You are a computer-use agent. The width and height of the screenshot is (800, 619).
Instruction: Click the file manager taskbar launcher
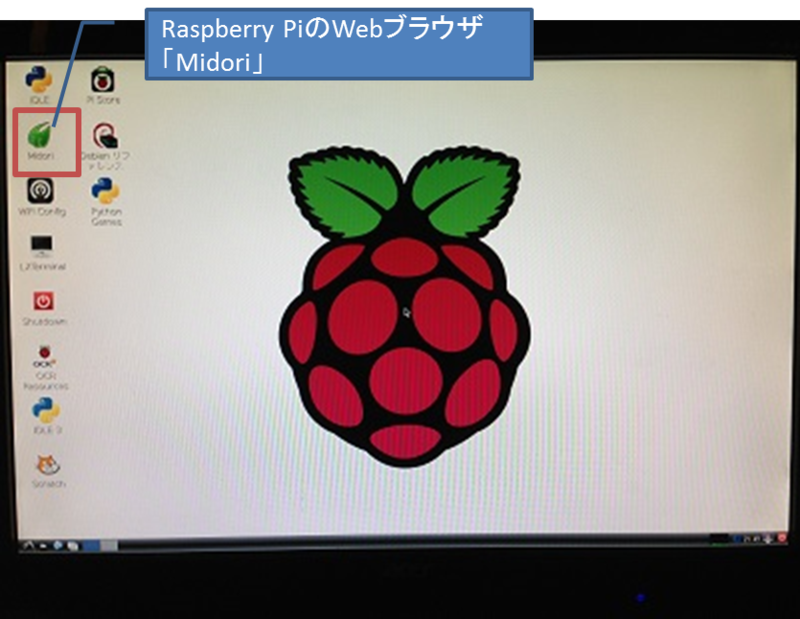point(43,546)
